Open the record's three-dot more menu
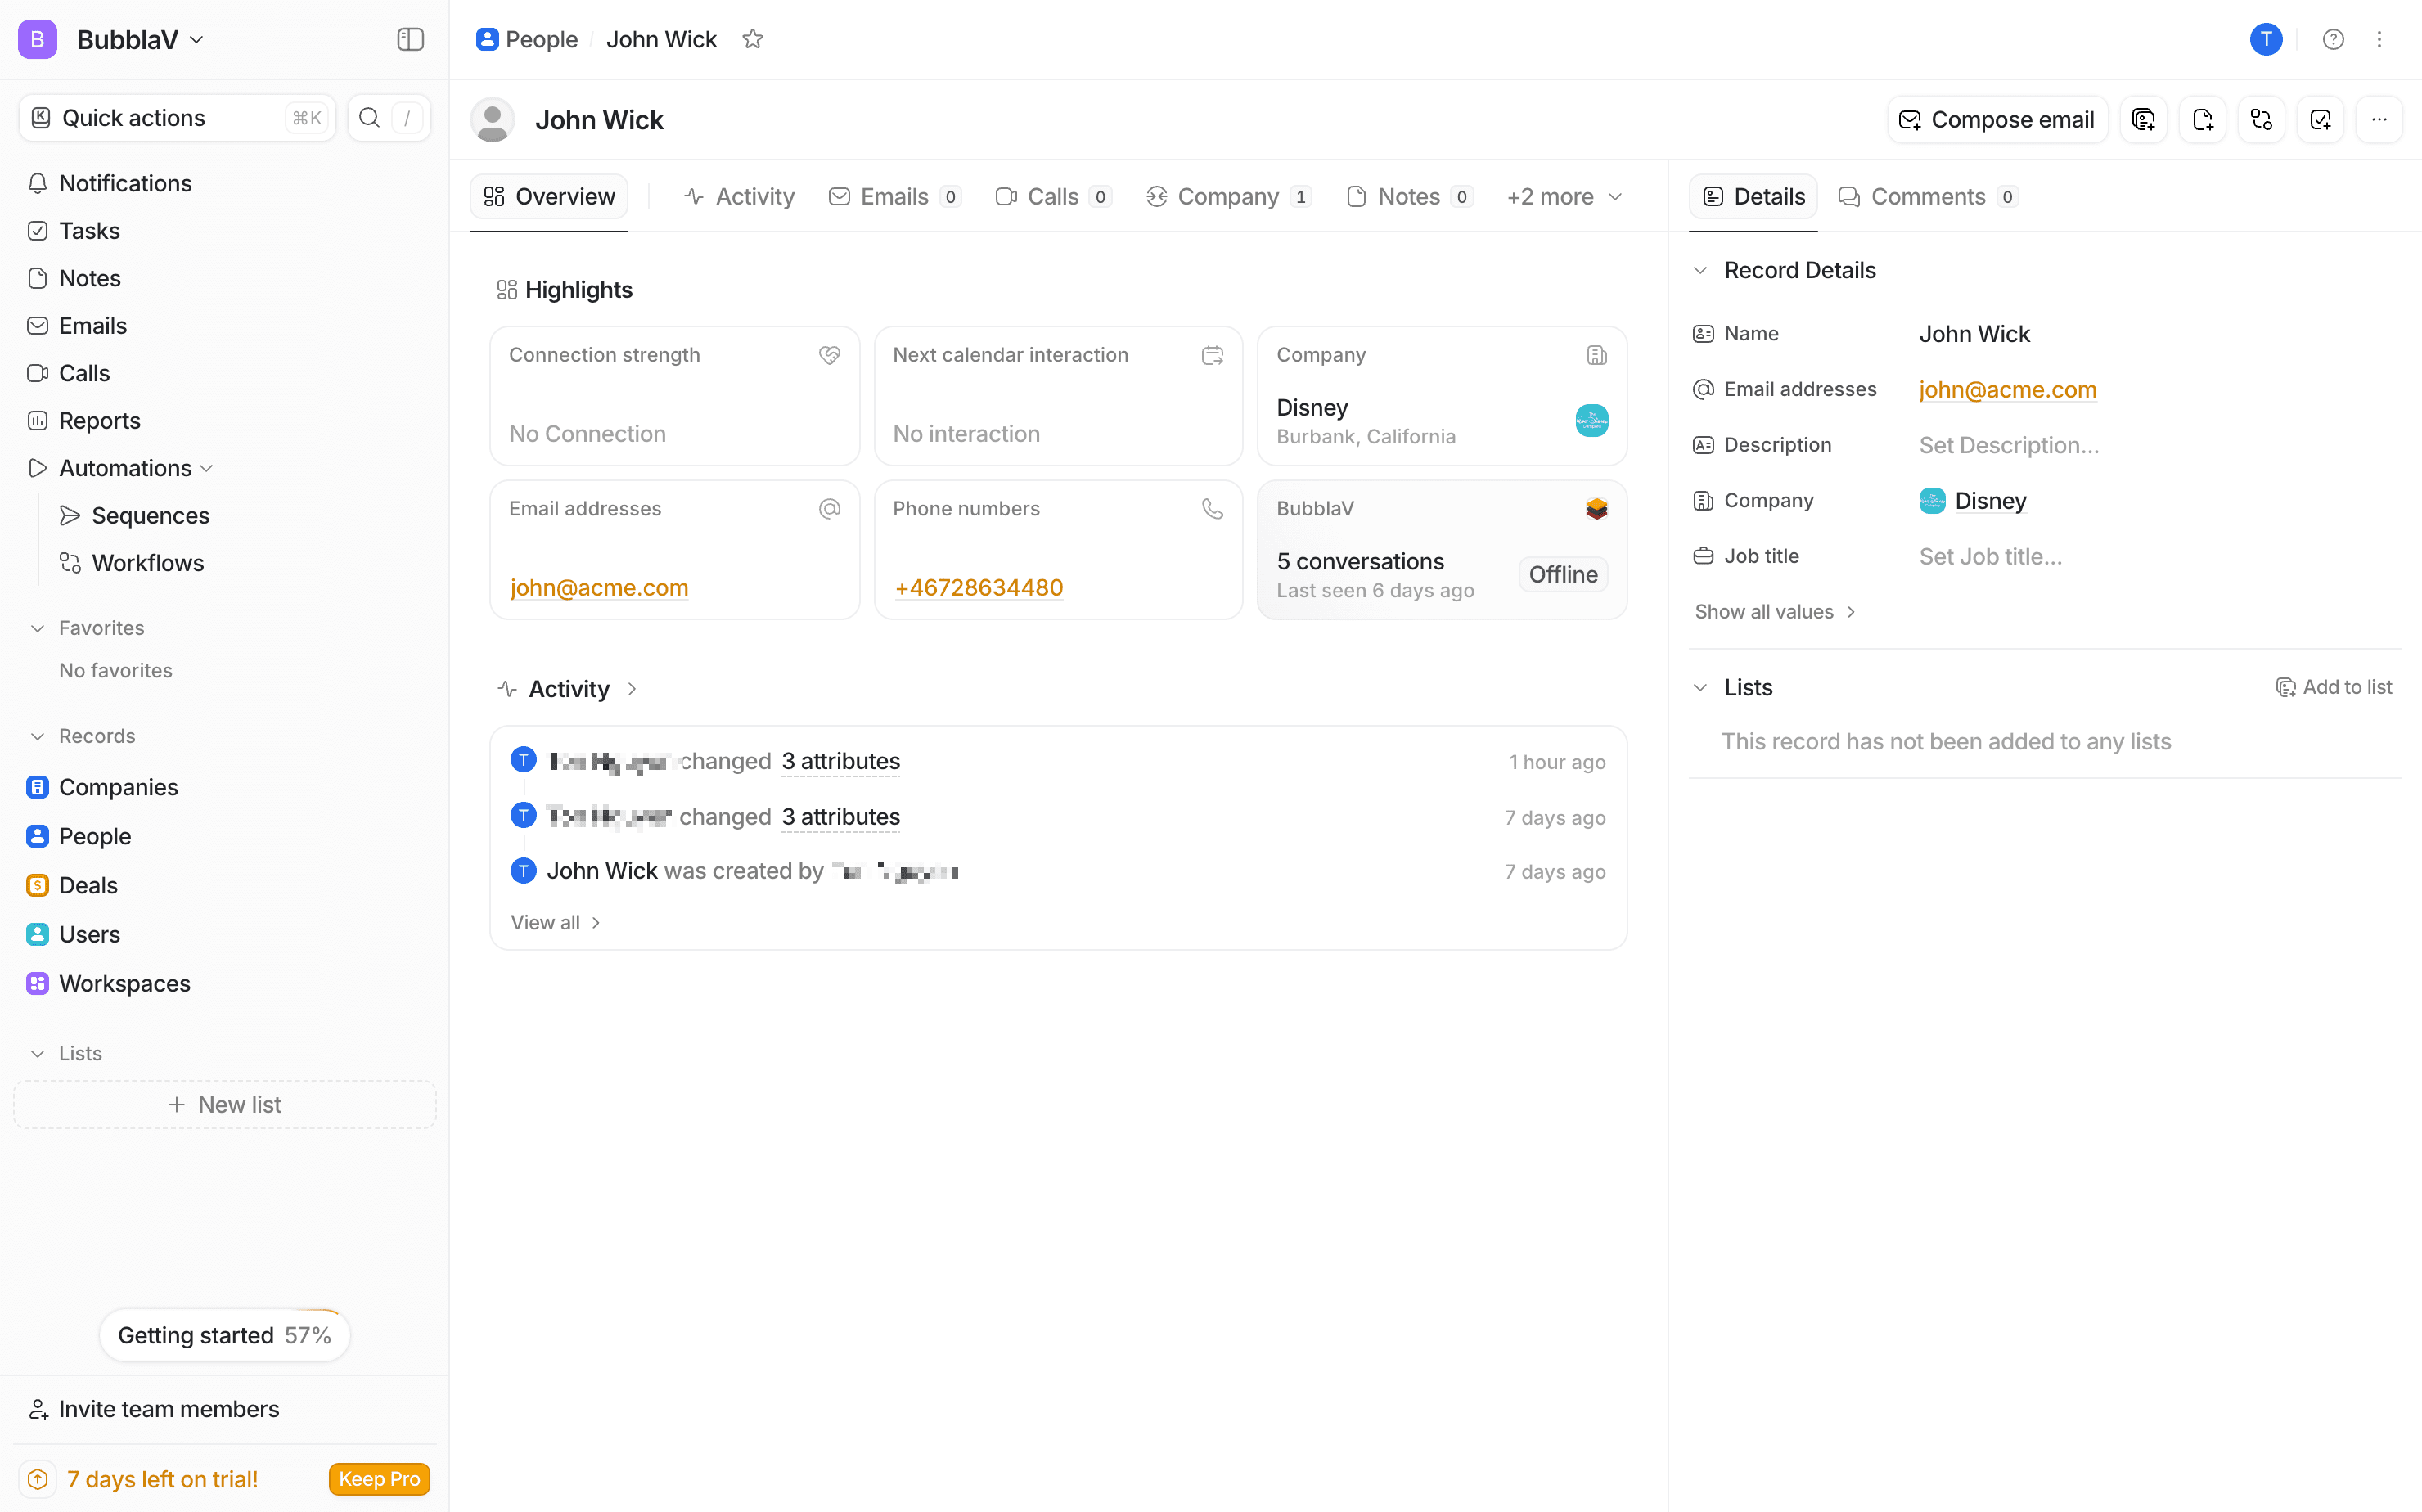This screenshot has width=2422, height=1512. coord(2379,120)
